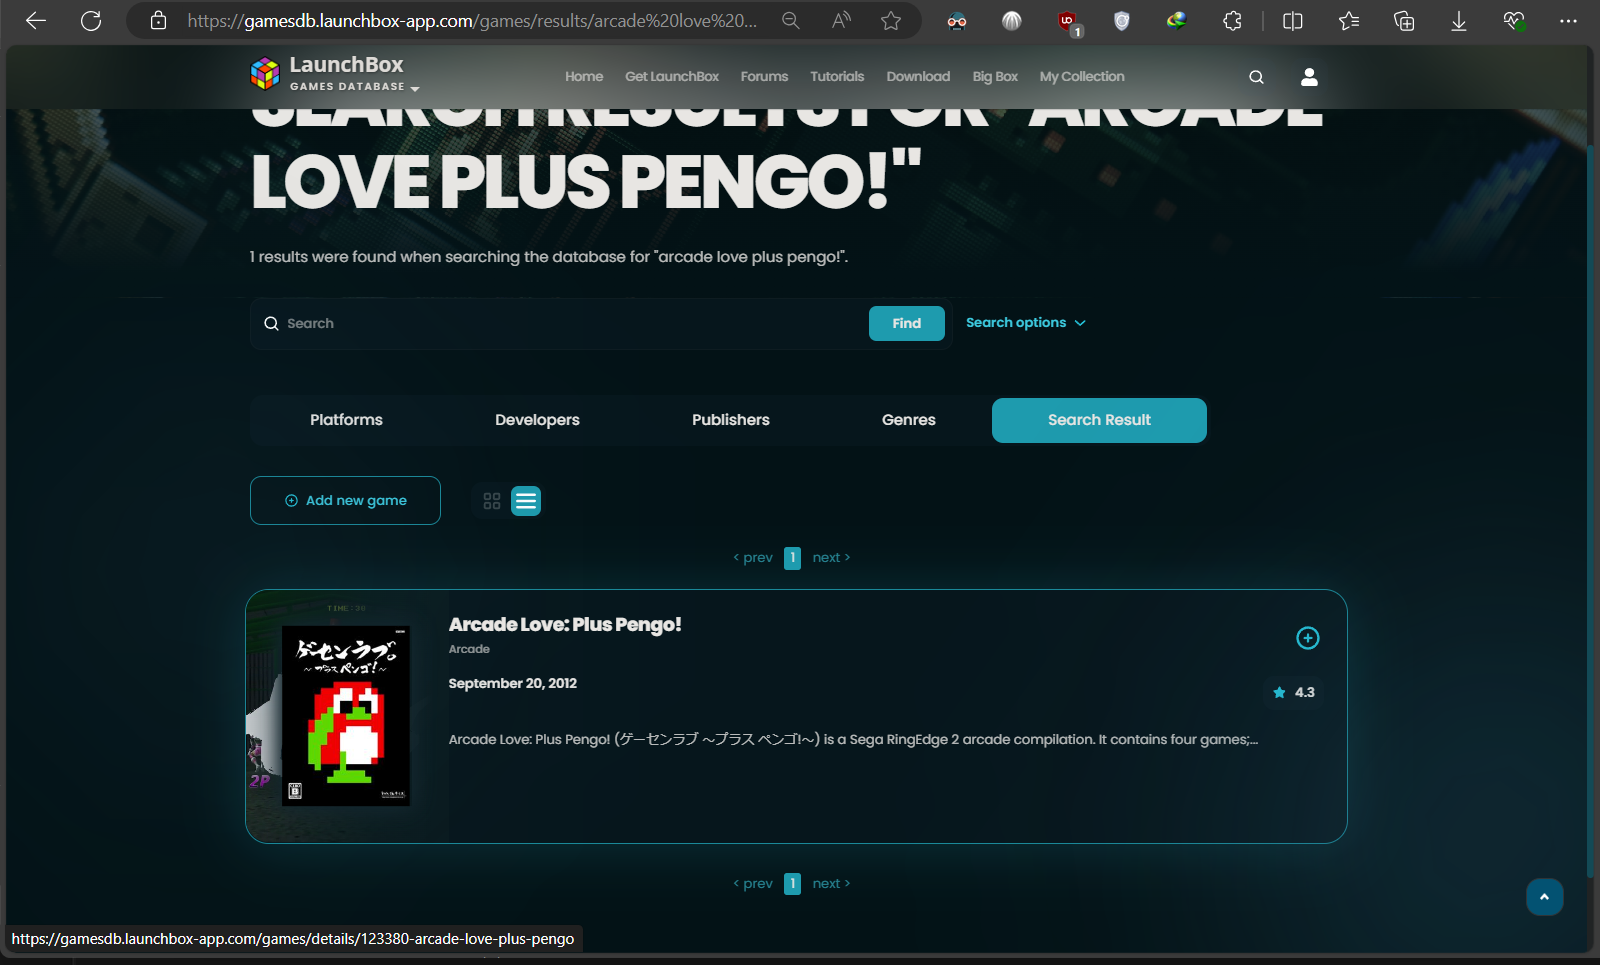The image size is (1600, 965).
Task: Open the grey striped-circle extension icon
Action: pos(1012,21)
